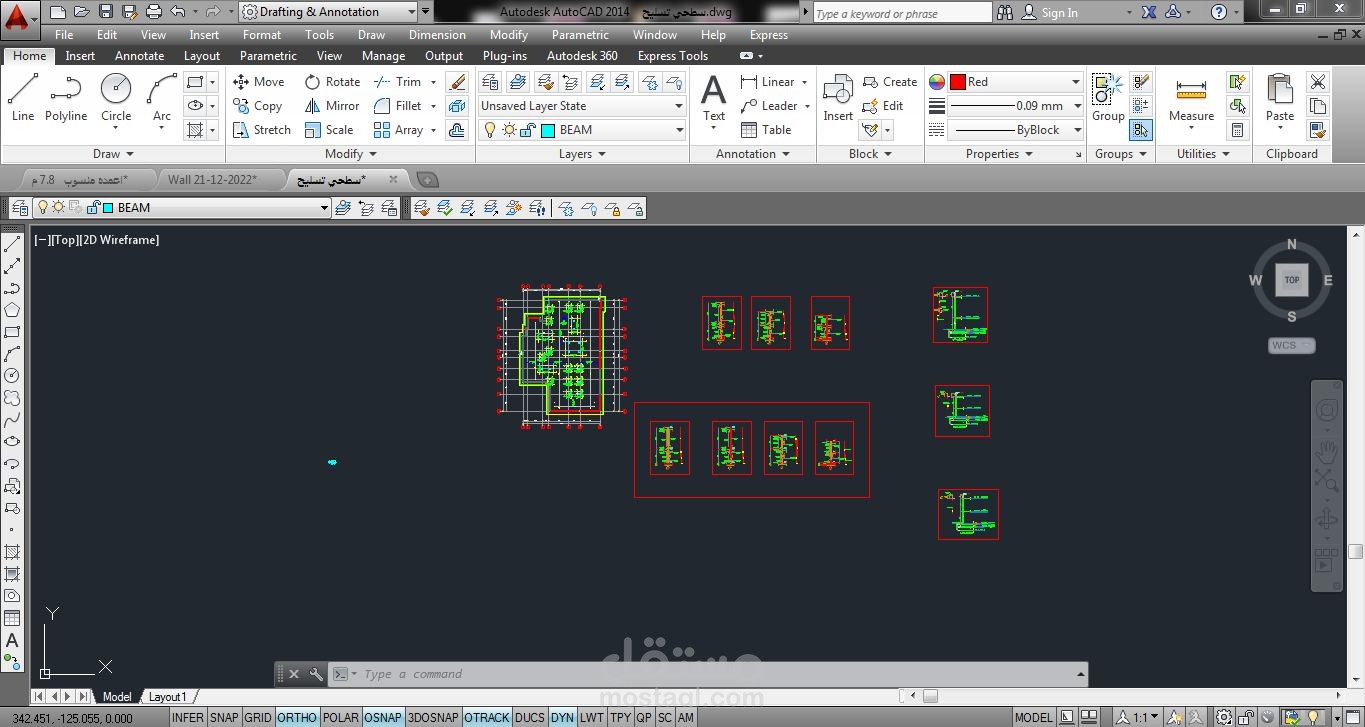Enable POLAR tracking

pyautogui.click(x=341, y=717)
